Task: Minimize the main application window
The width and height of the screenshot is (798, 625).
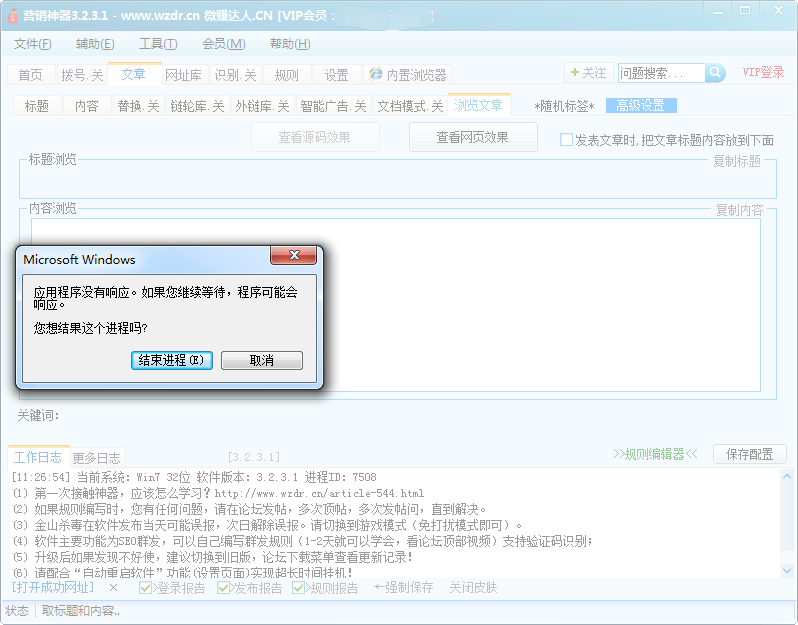Action: (718, 11)
